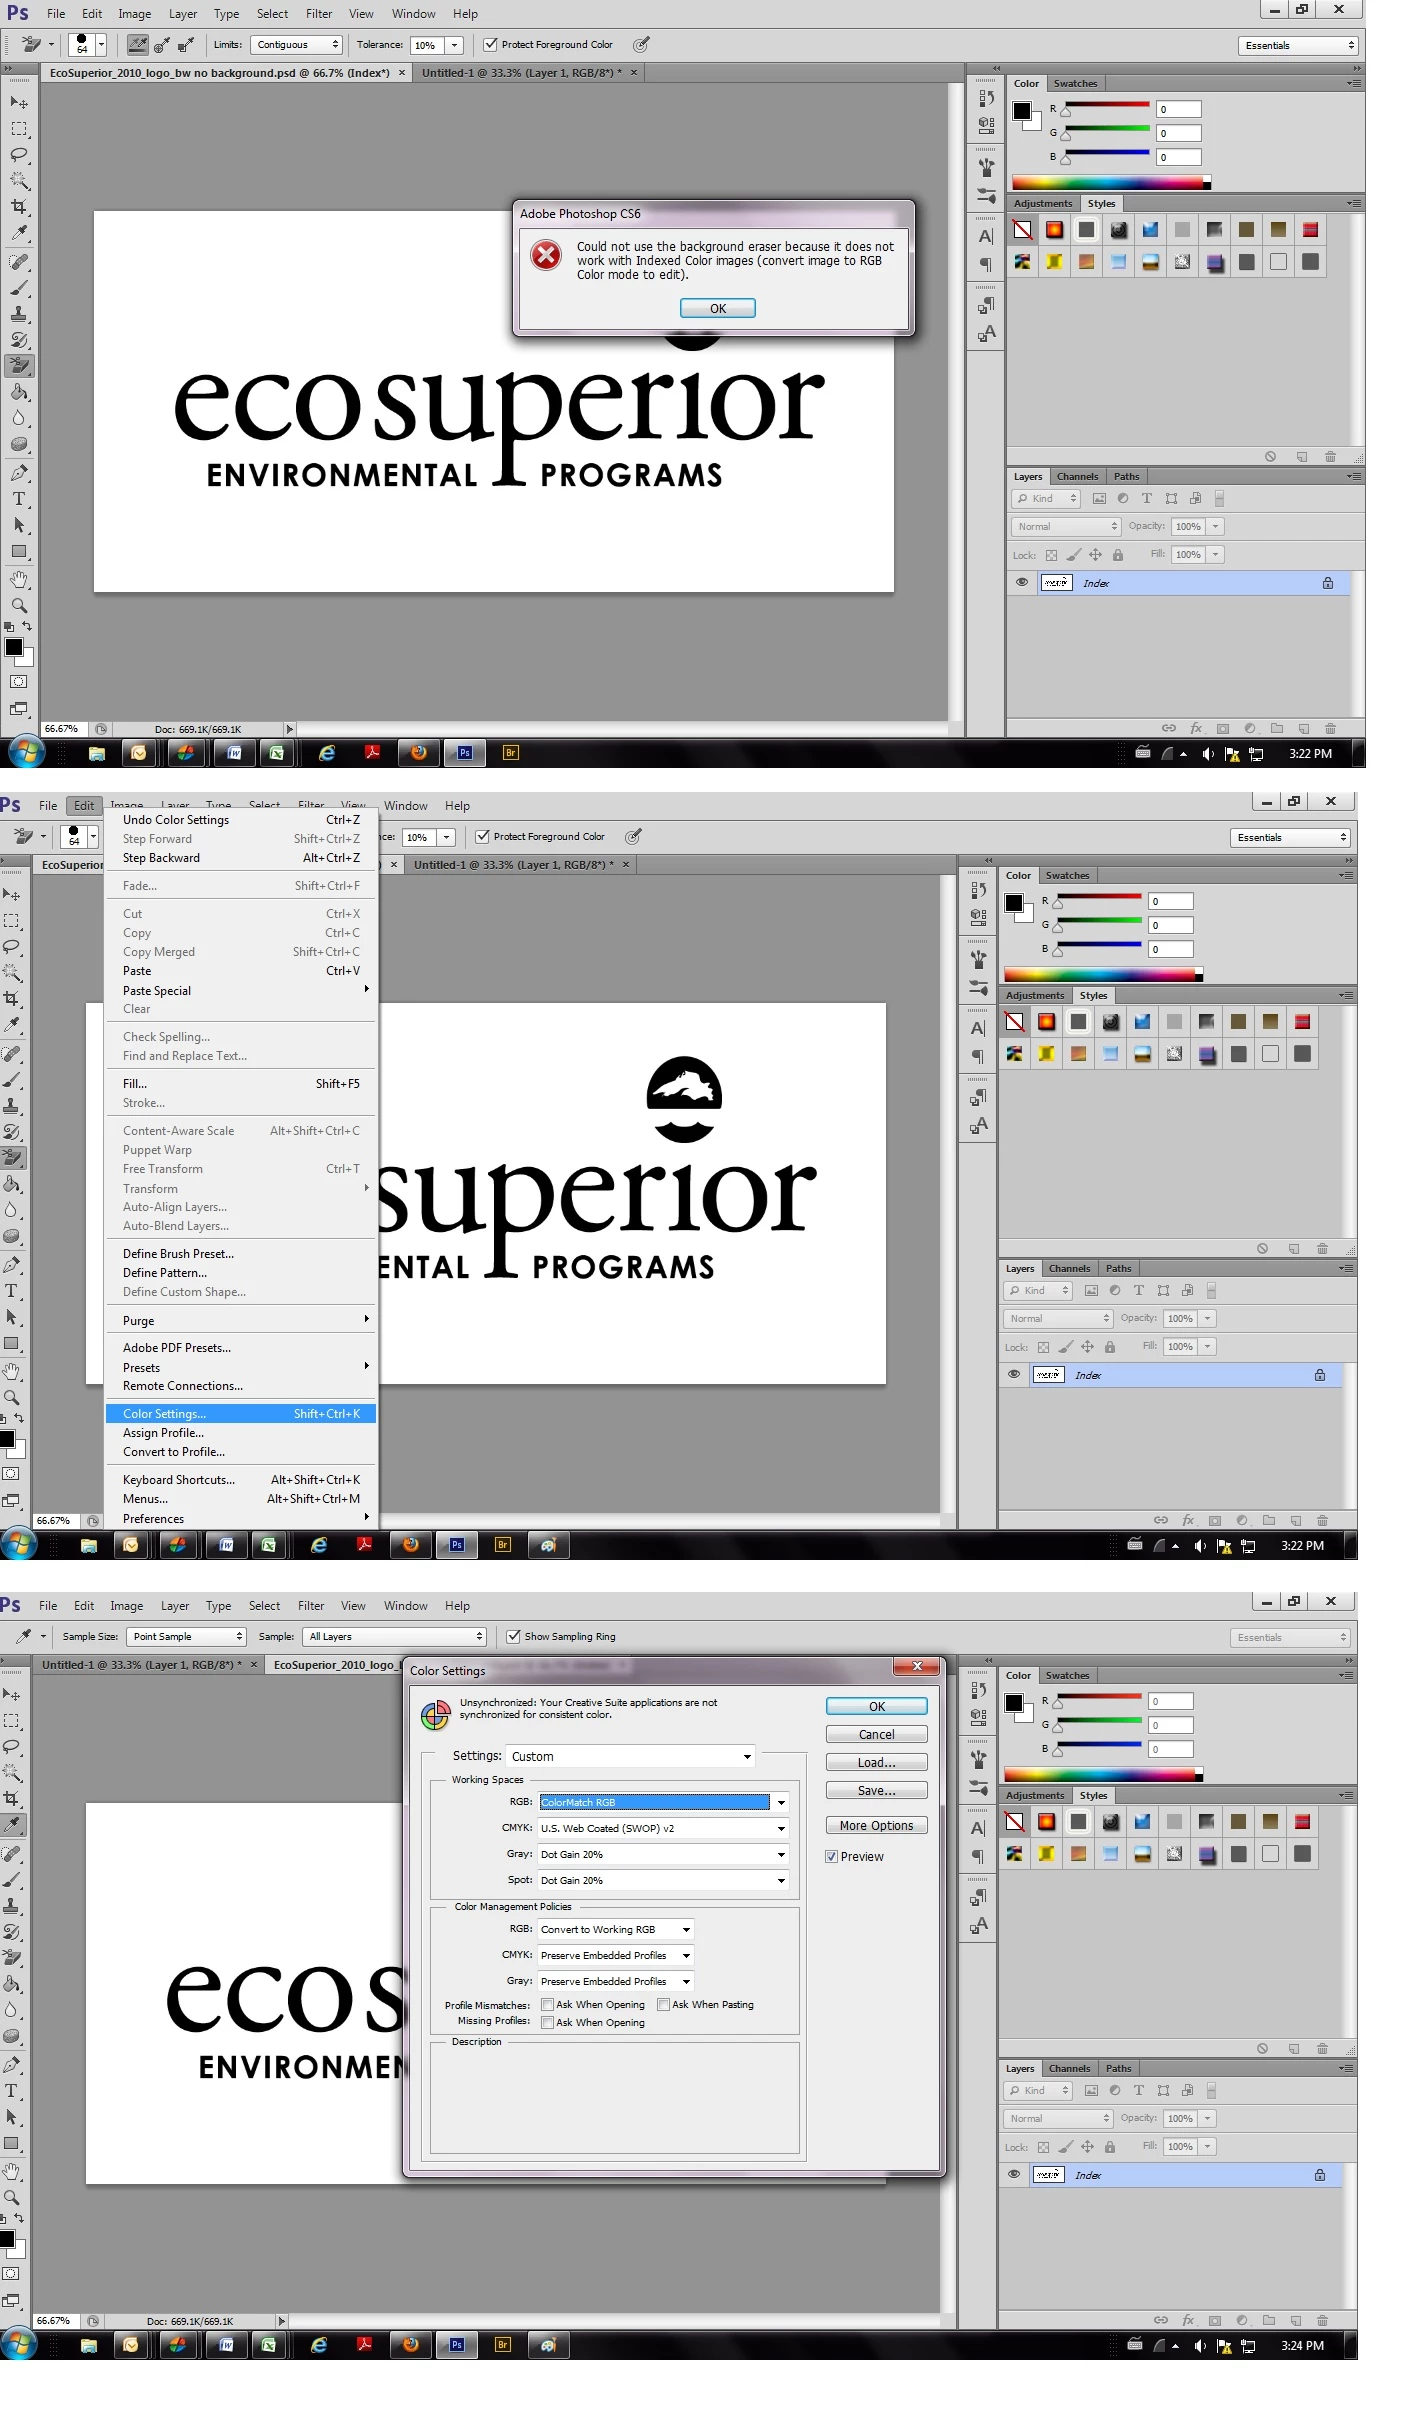The width and height of the screenshot is (1408, 2424).
Task: Select the Pen tool in top screenshot toolbox
Action: click(18, 473)
